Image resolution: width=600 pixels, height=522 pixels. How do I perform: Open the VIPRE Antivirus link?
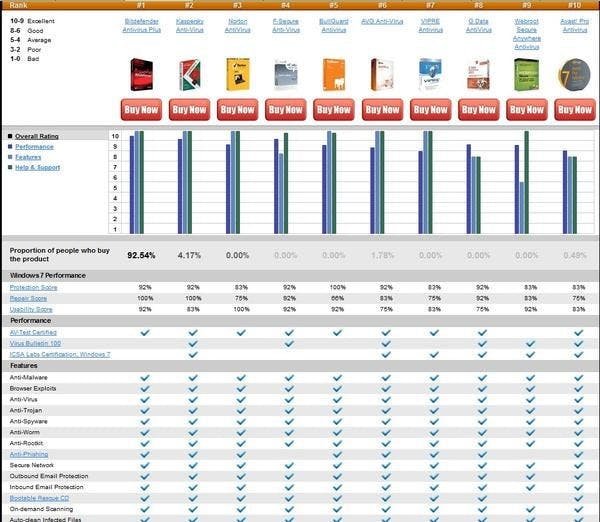tap(430, 26)
